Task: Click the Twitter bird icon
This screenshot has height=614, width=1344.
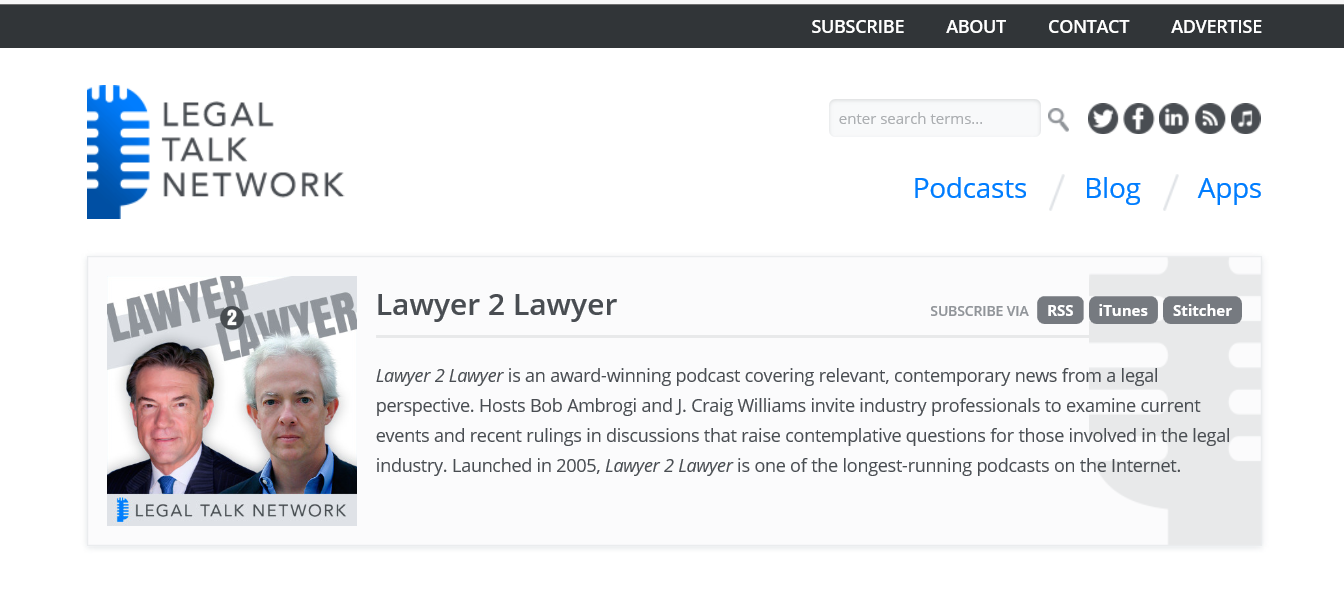Action: point(1102,119)
